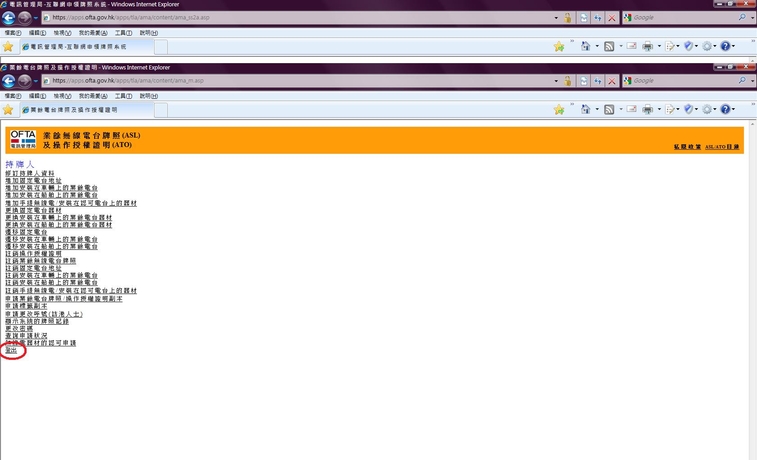This screenshot has width=757, height=460.
Task: Open the 更改密碼 link
Action: pyautogui.click(x=19, y=328)
